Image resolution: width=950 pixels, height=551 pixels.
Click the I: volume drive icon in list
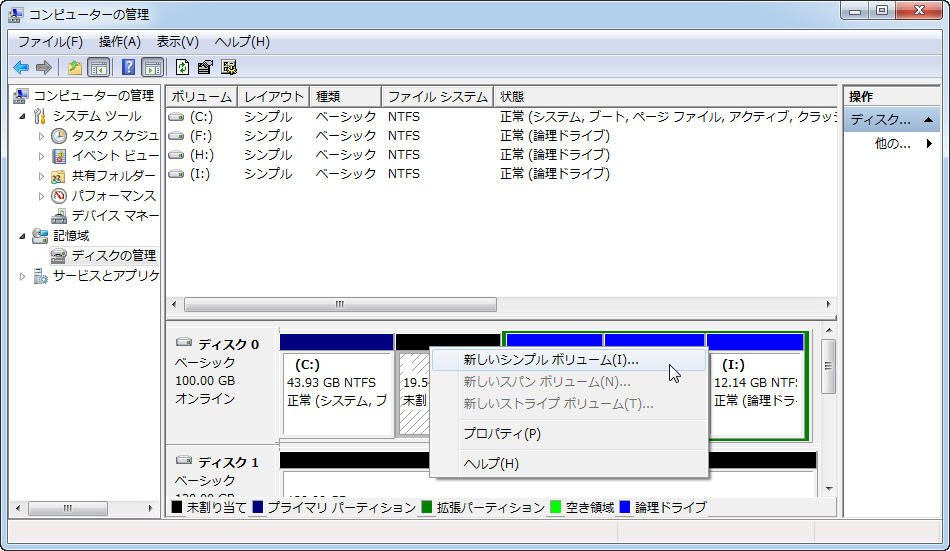(176, 174)
